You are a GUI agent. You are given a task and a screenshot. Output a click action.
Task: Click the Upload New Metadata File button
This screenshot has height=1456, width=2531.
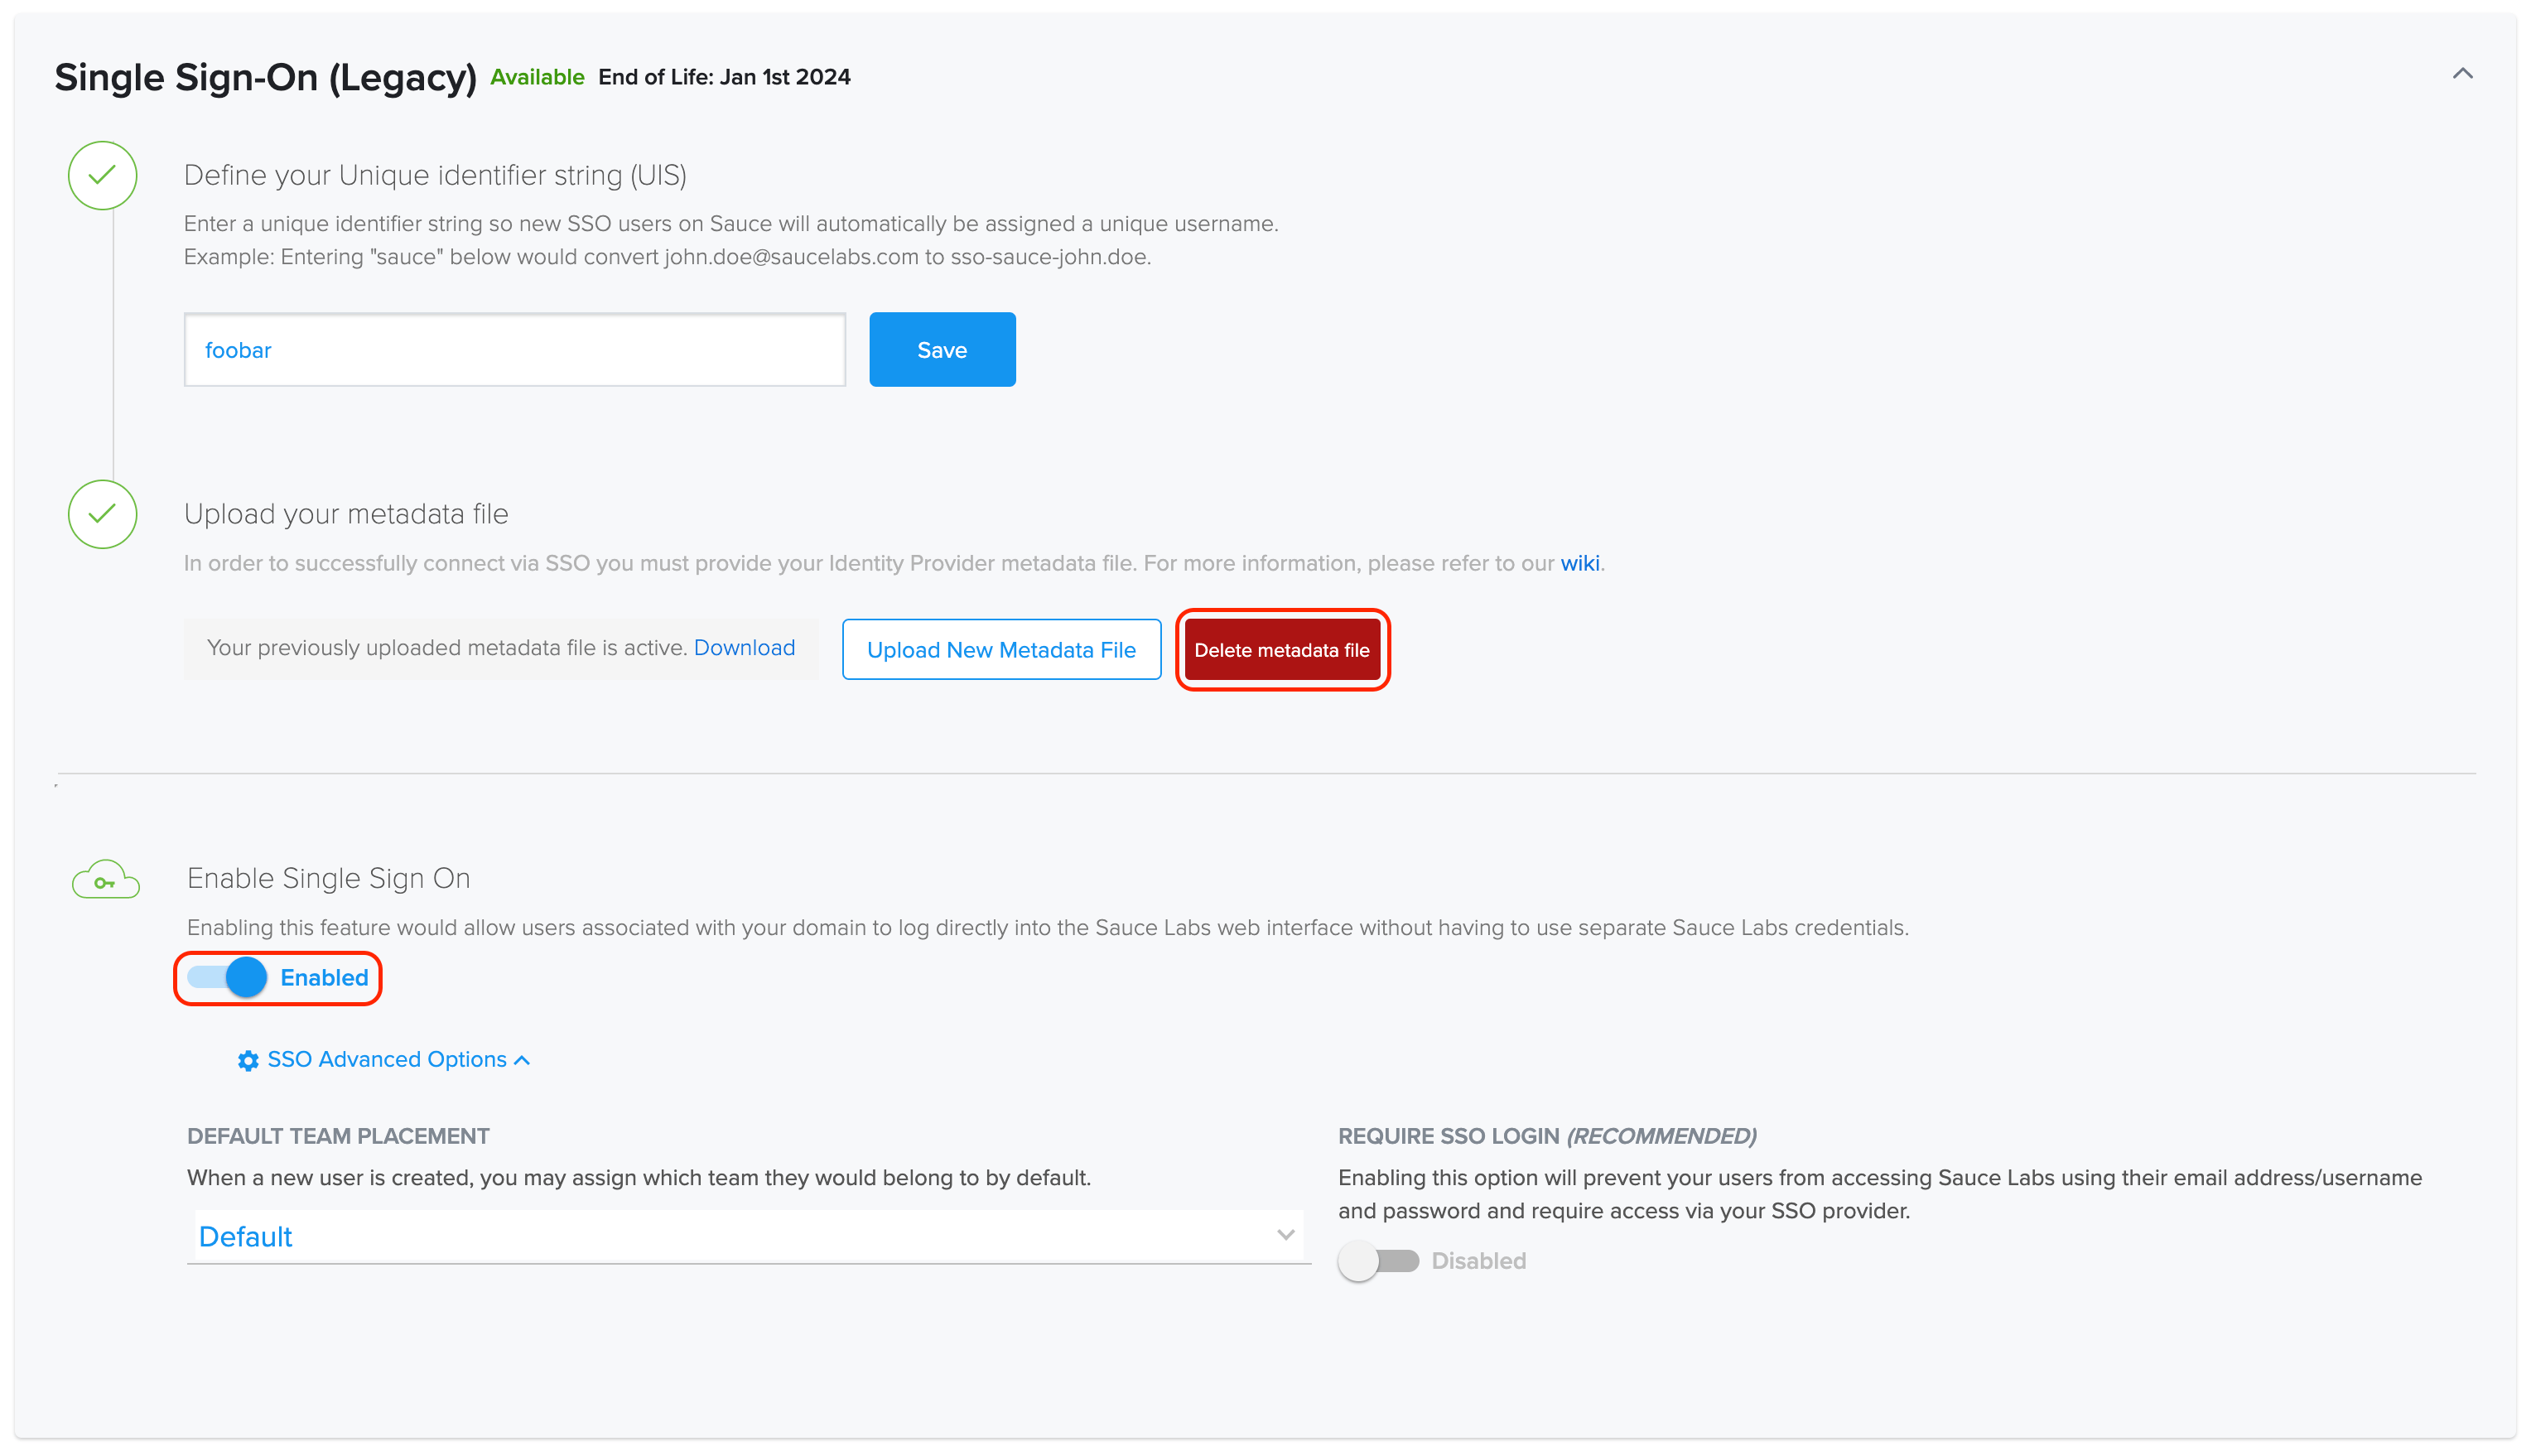coord(1000,649)
